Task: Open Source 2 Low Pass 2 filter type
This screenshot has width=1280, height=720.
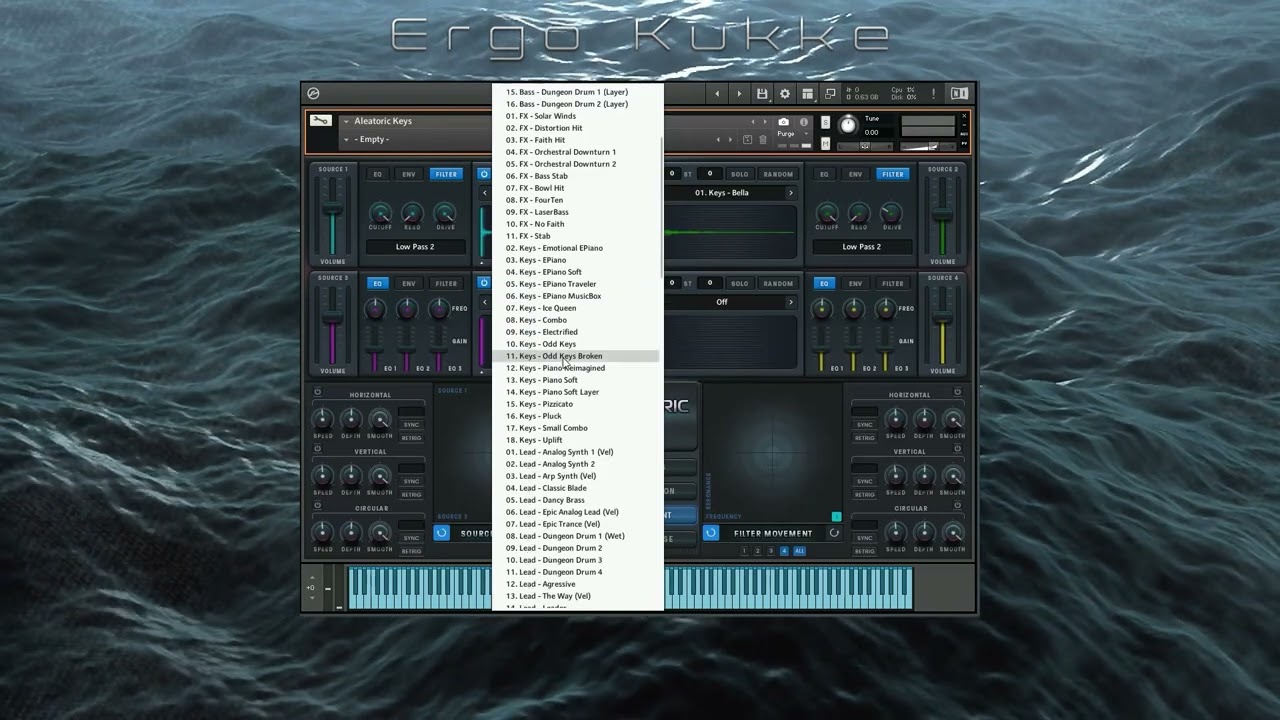Action: 861,247
